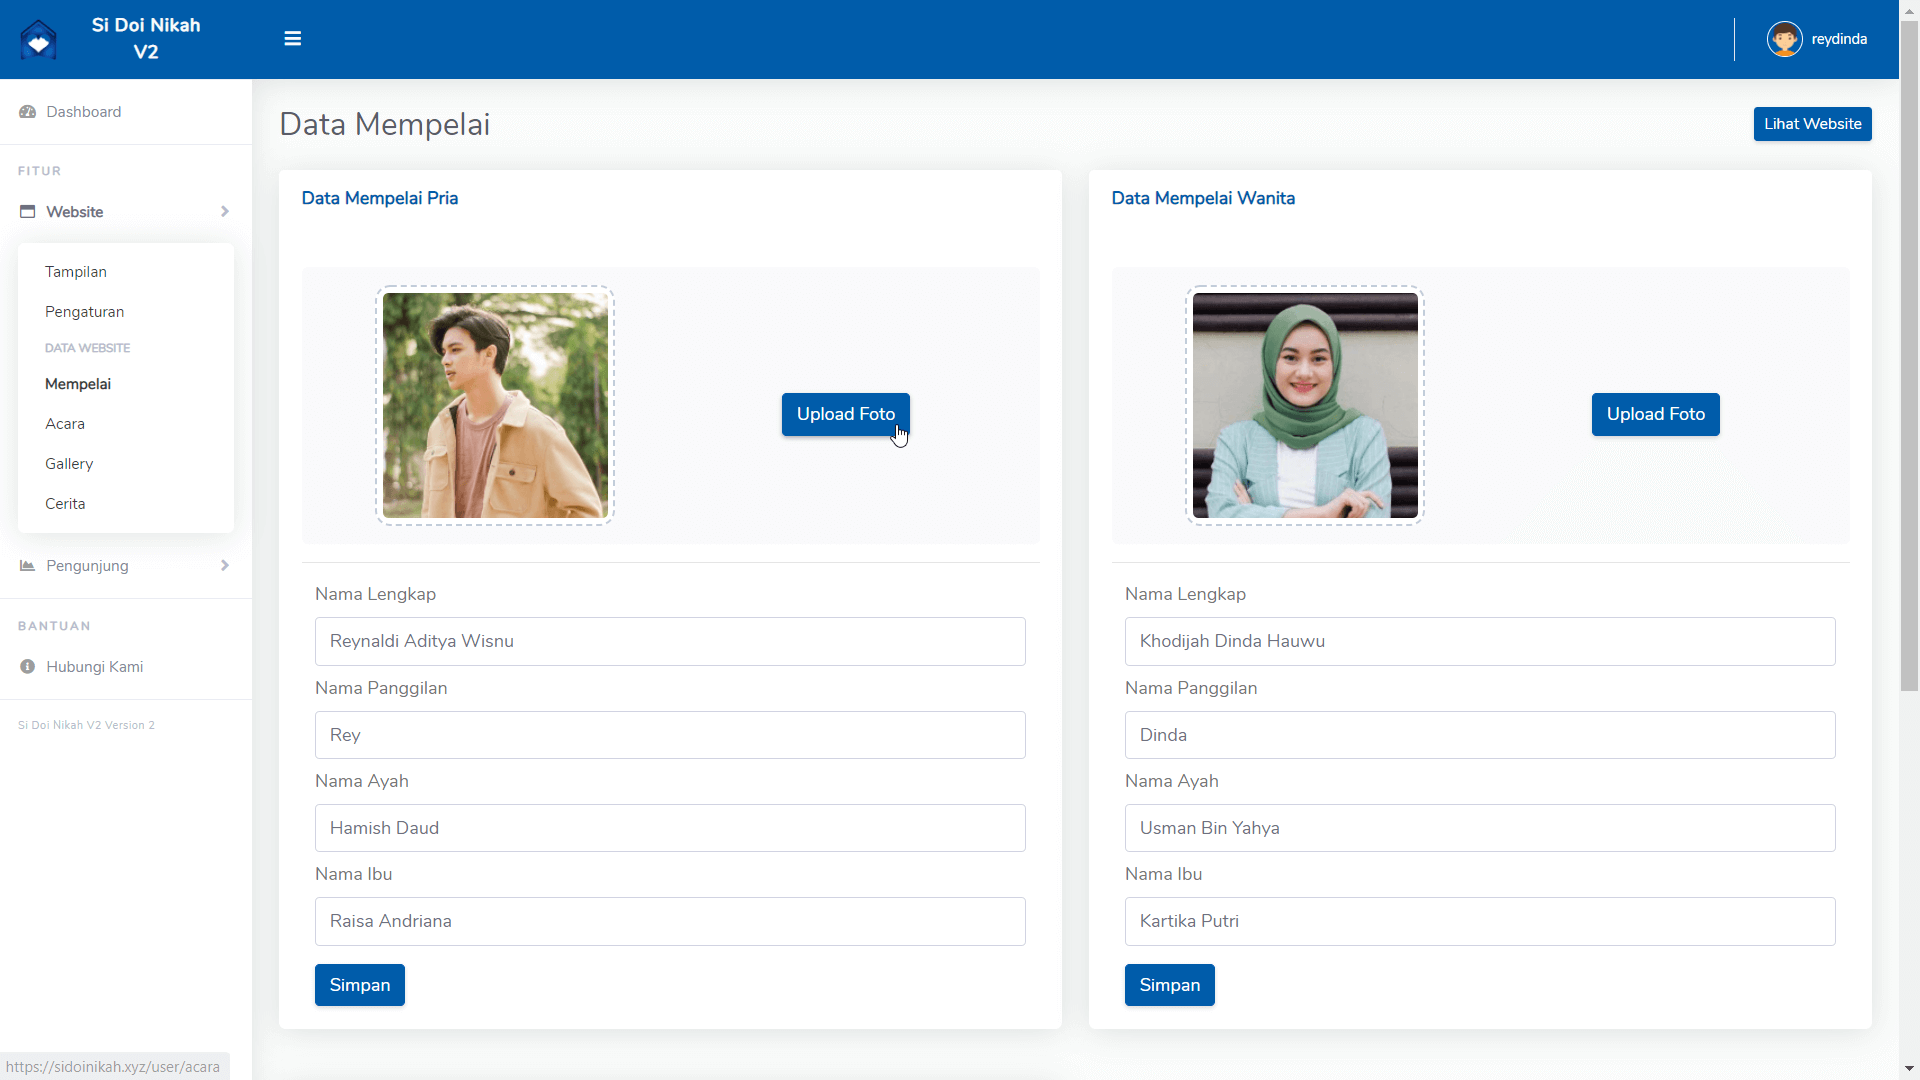Click the groom photo thumbnail
Viewport: 1920px width, 1080px height.
click(495, 405)
